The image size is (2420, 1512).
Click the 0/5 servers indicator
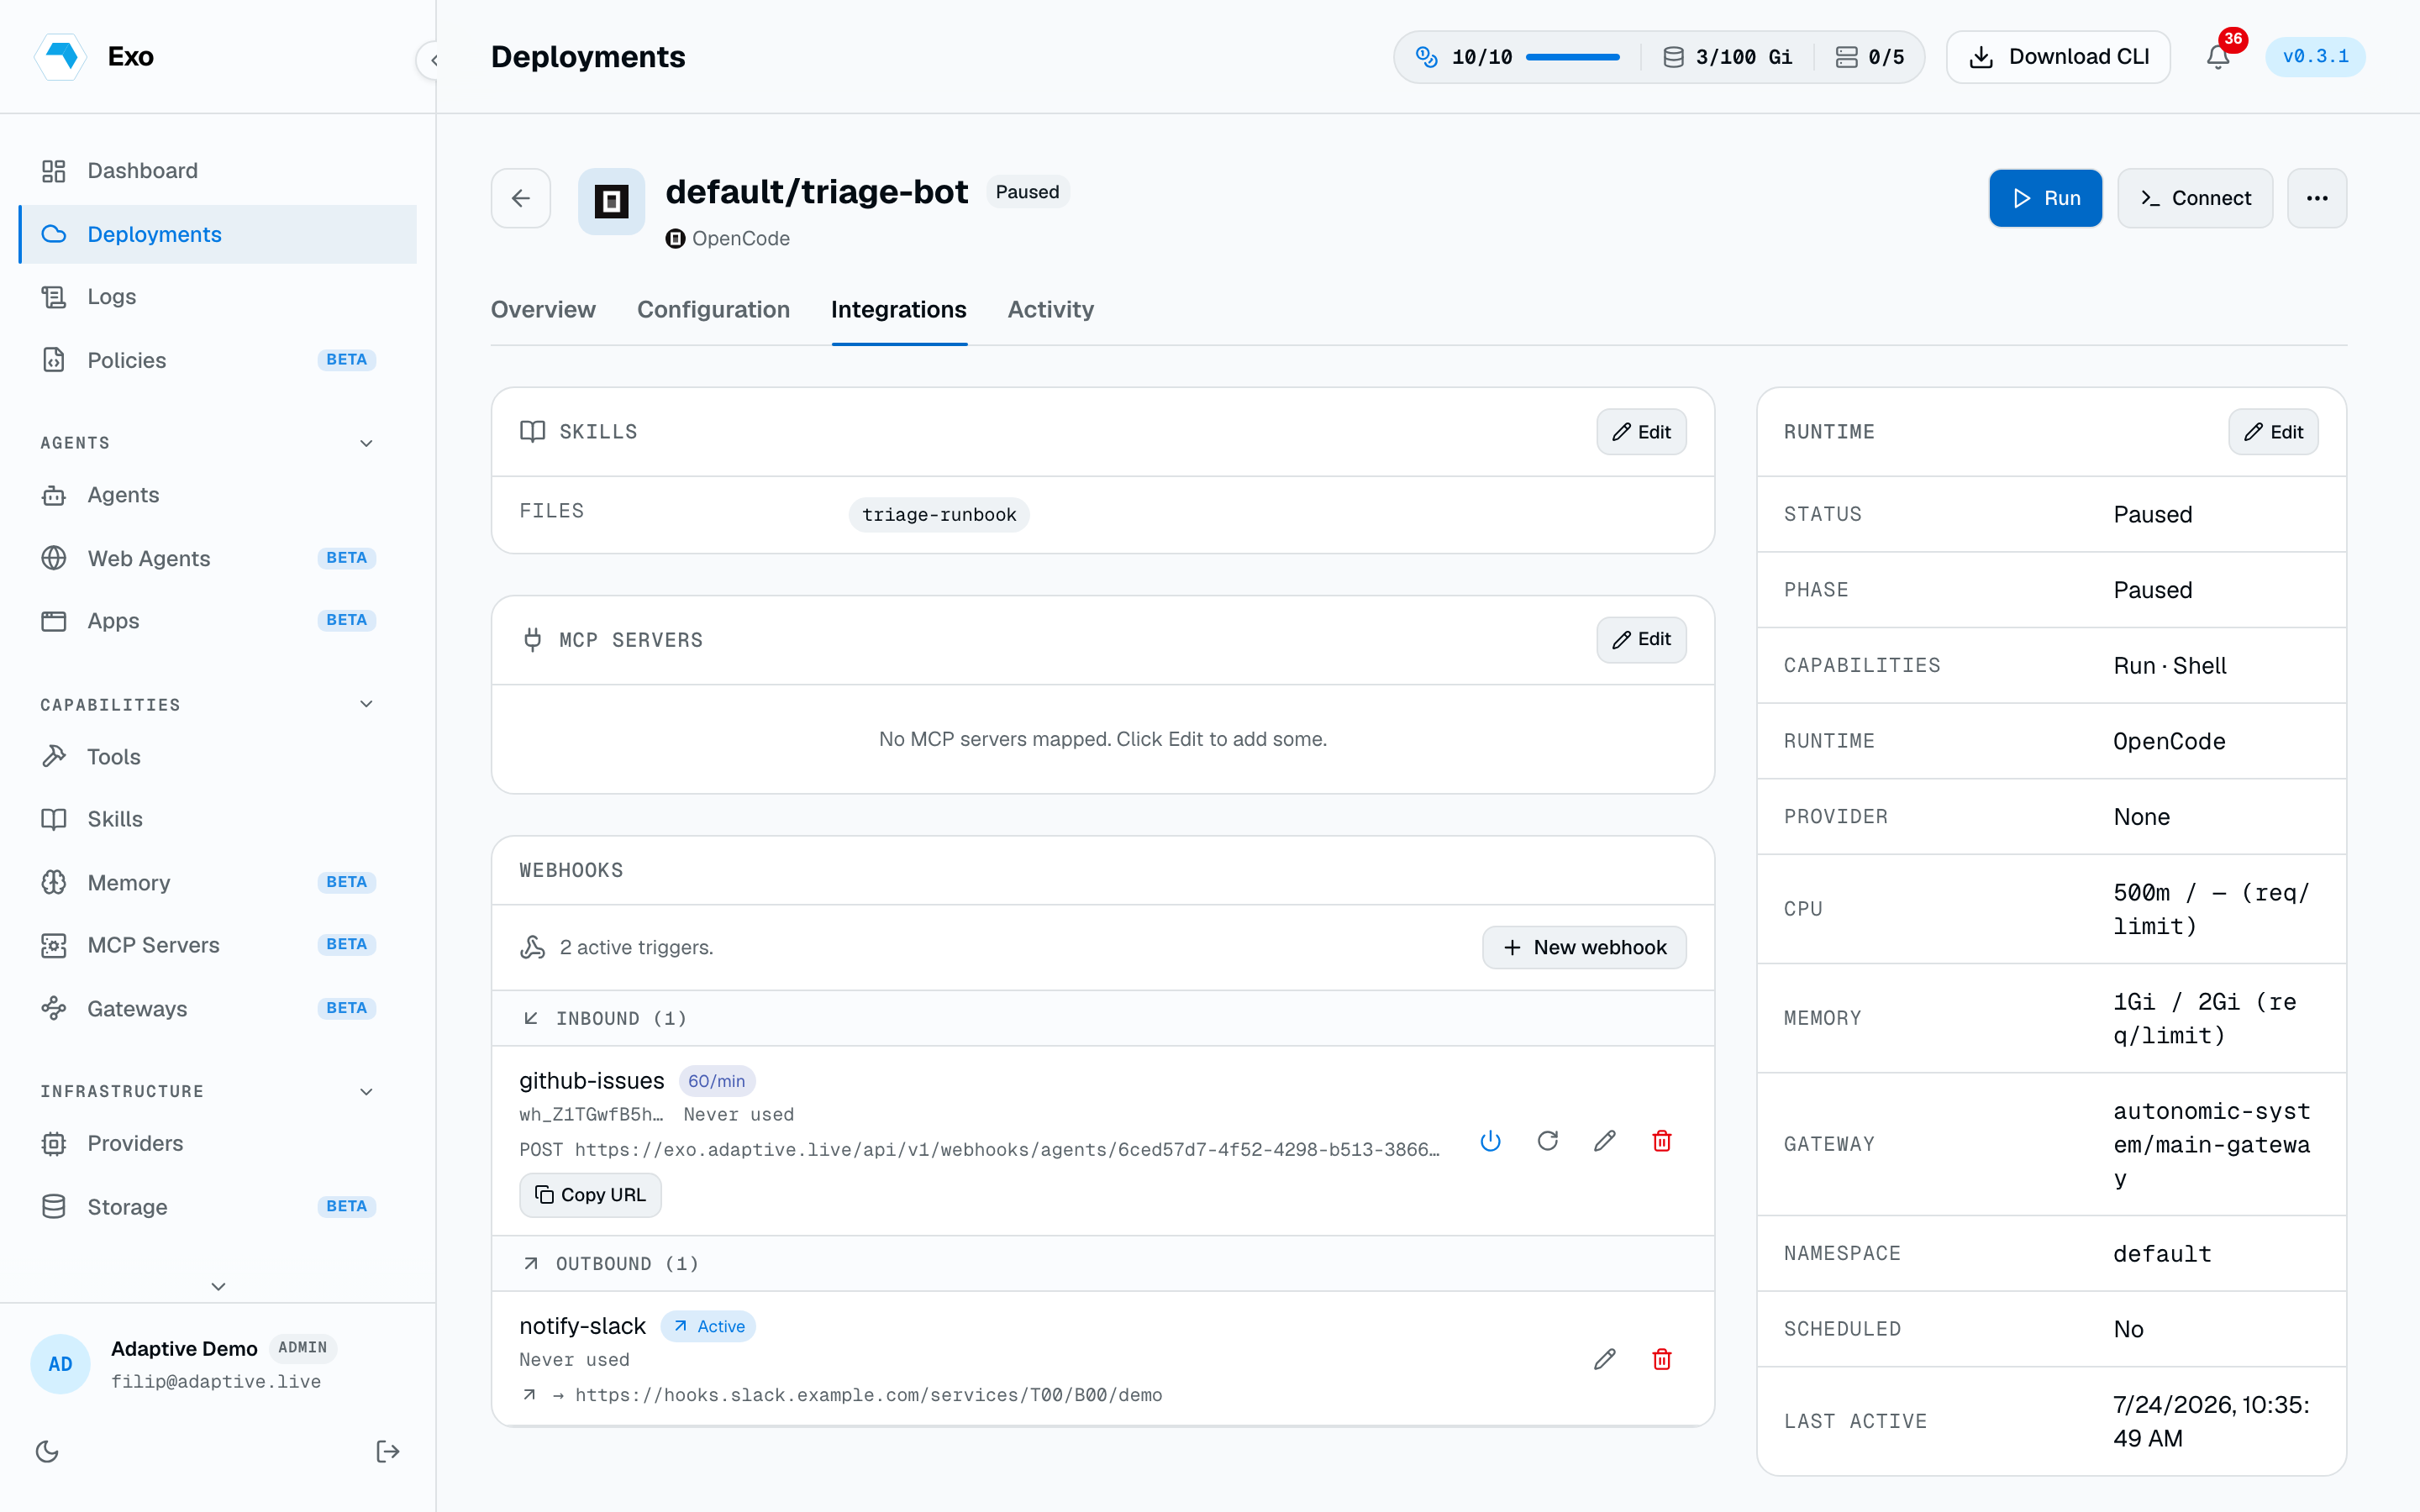pyautogui.click(x=1870, y=57)
